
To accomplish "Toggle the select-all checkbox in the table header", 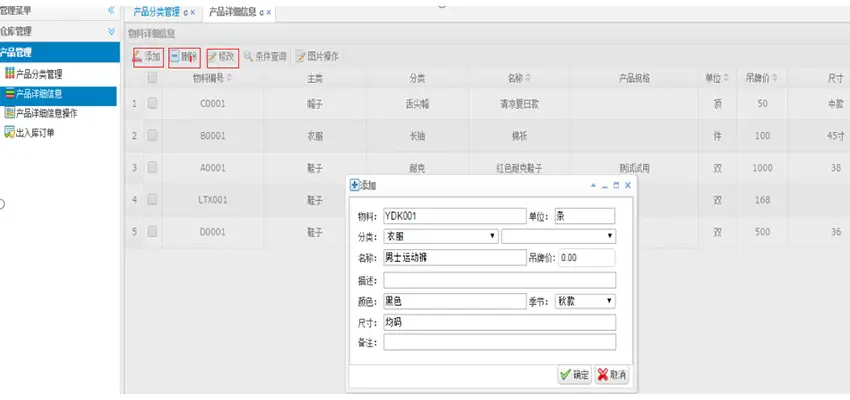I will point(153,78).
